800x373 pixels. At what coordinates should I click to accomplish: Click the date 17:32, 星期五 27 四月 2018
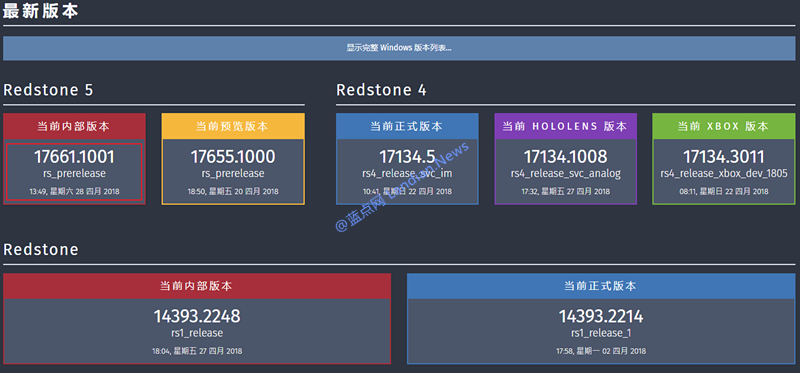pyautogui.click(x=566, y=191)
